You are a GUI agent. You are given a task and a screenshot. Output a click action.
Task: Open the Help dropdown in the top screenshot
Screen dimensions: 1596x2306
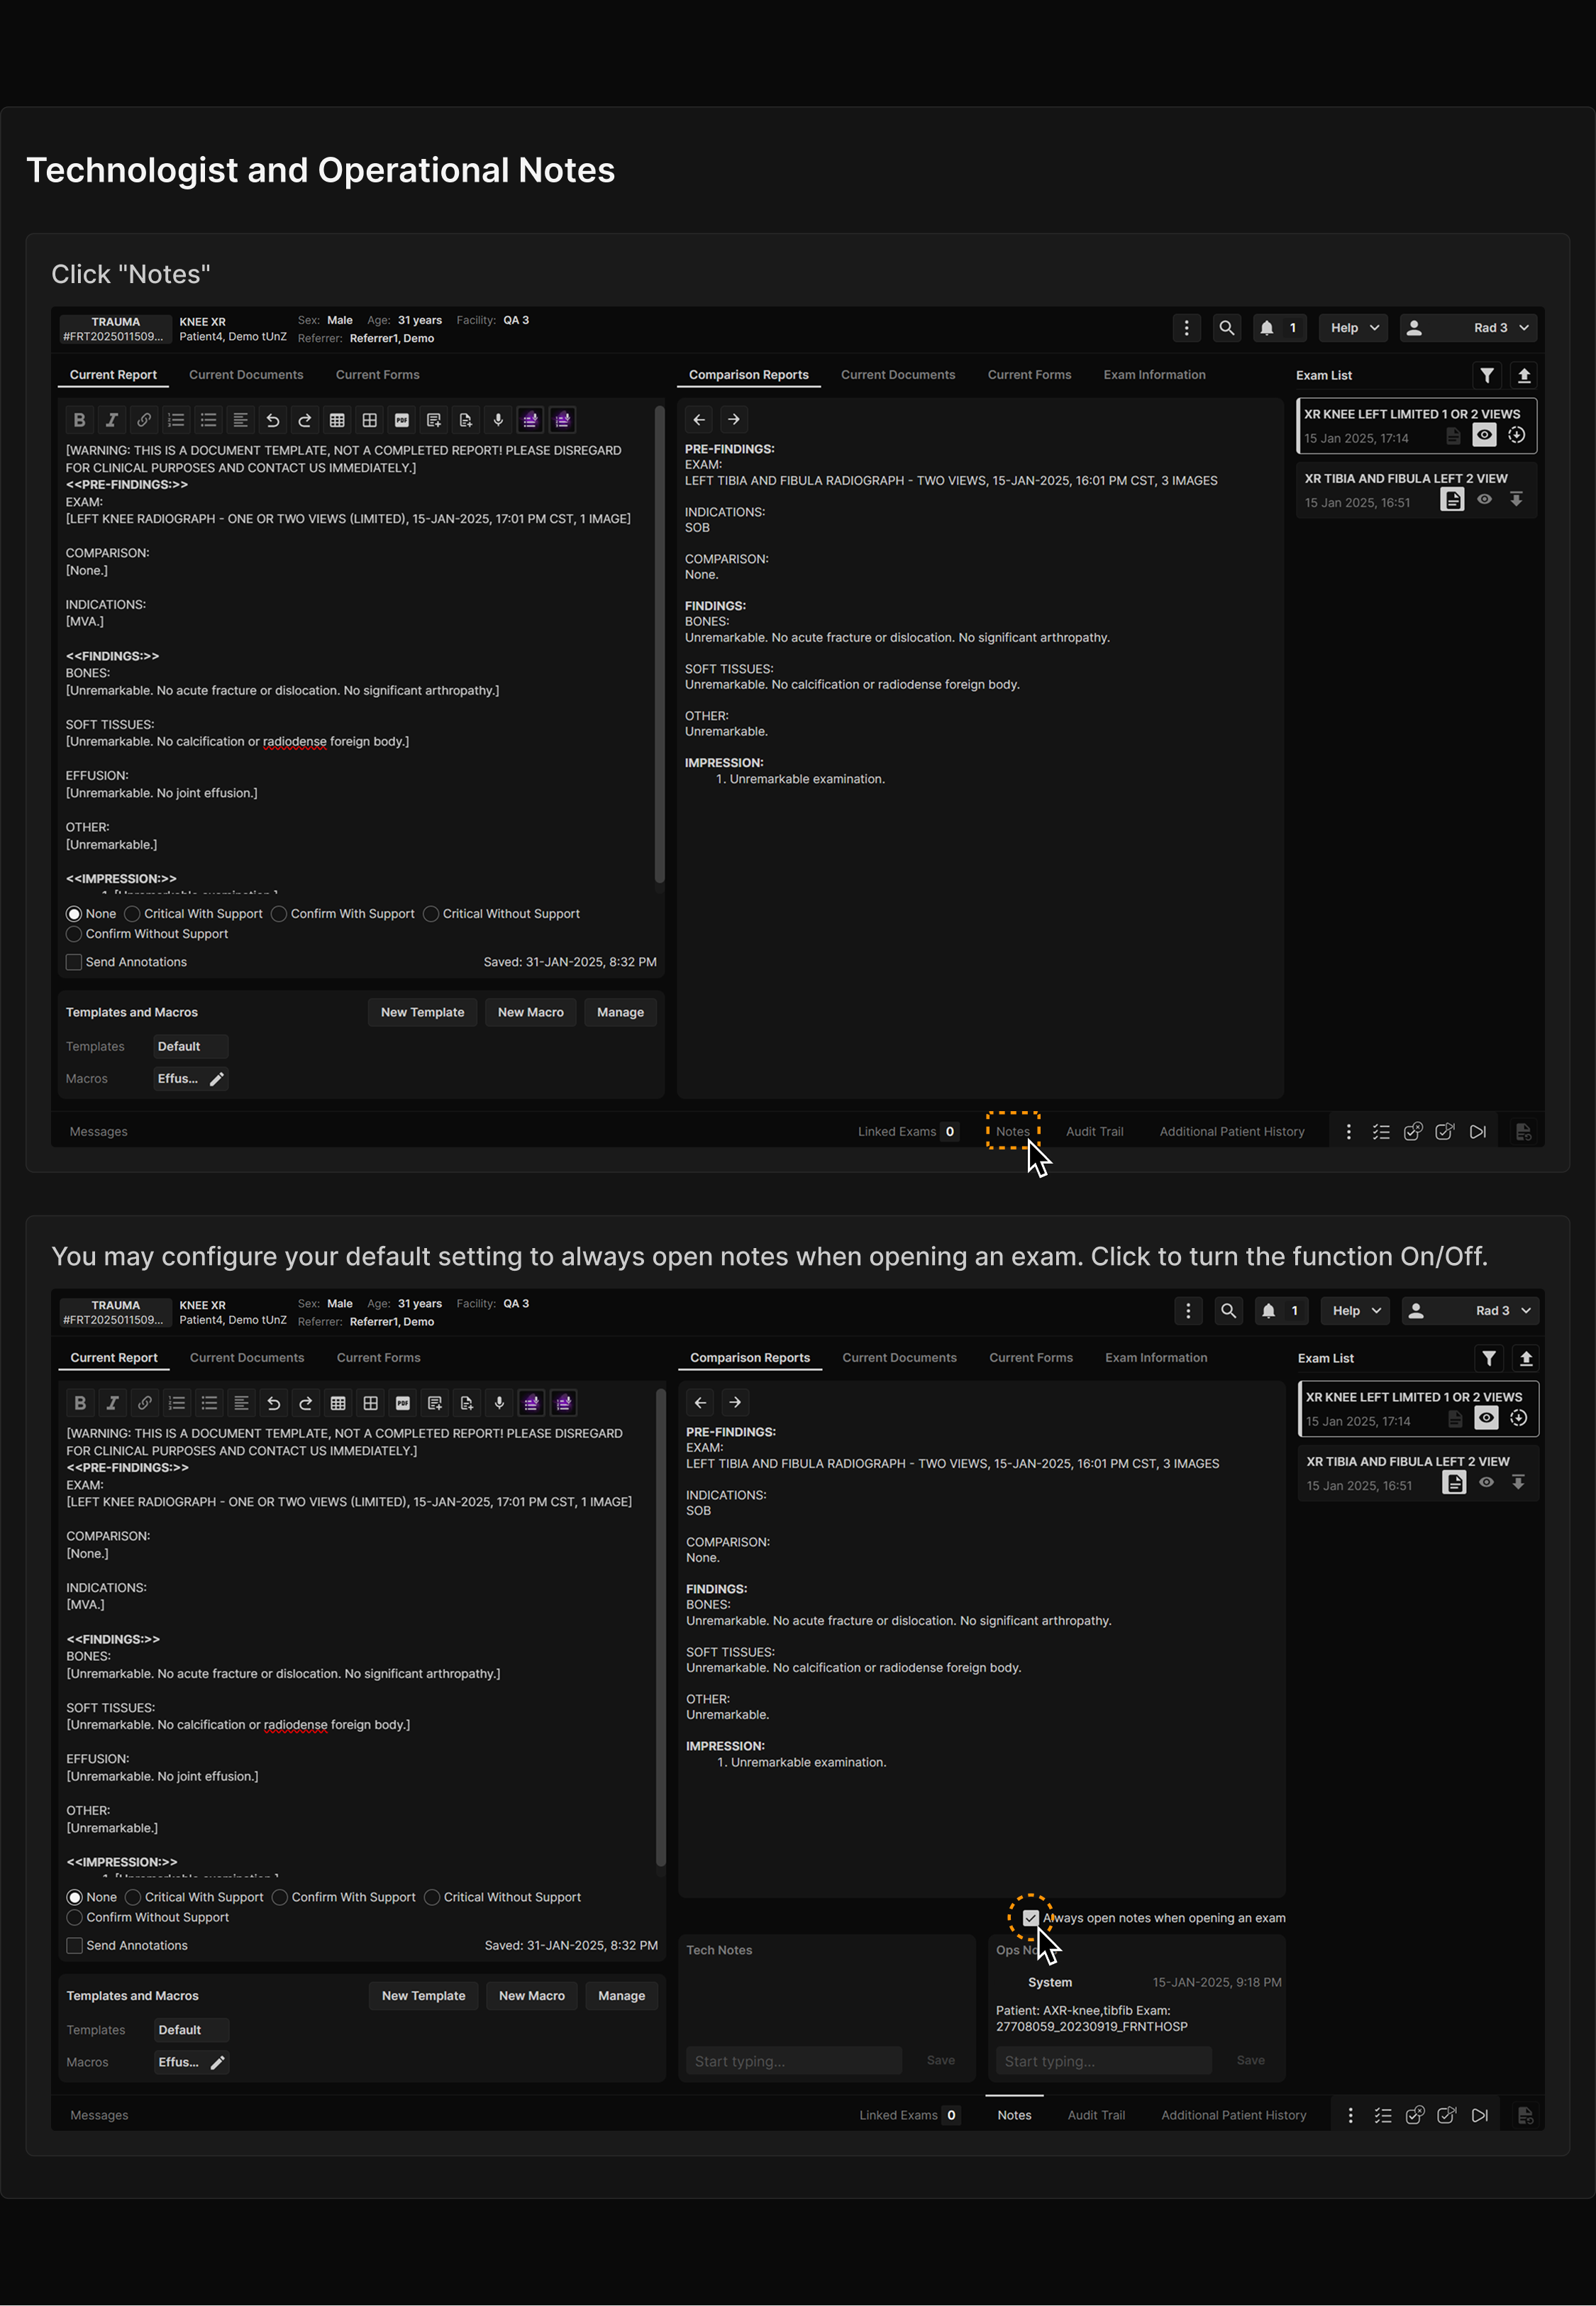point(1353,328)
